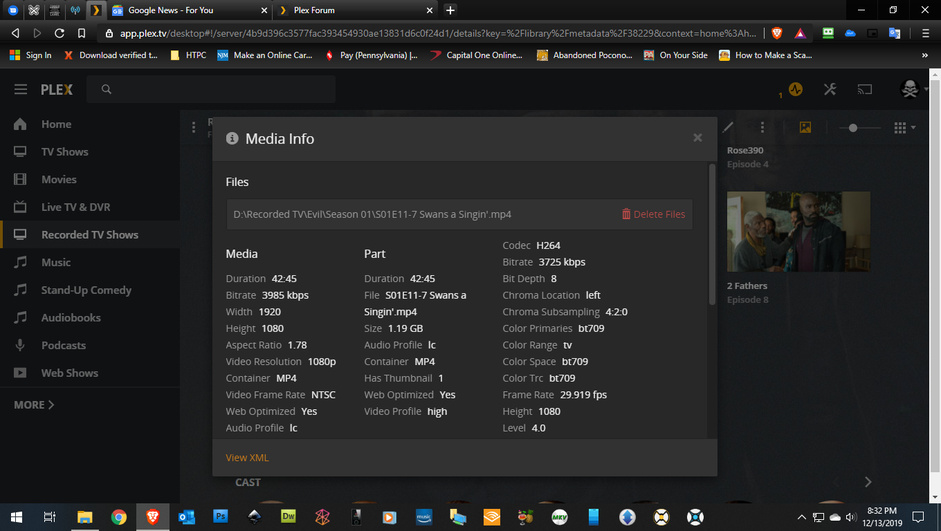Click the file path text

372,214
